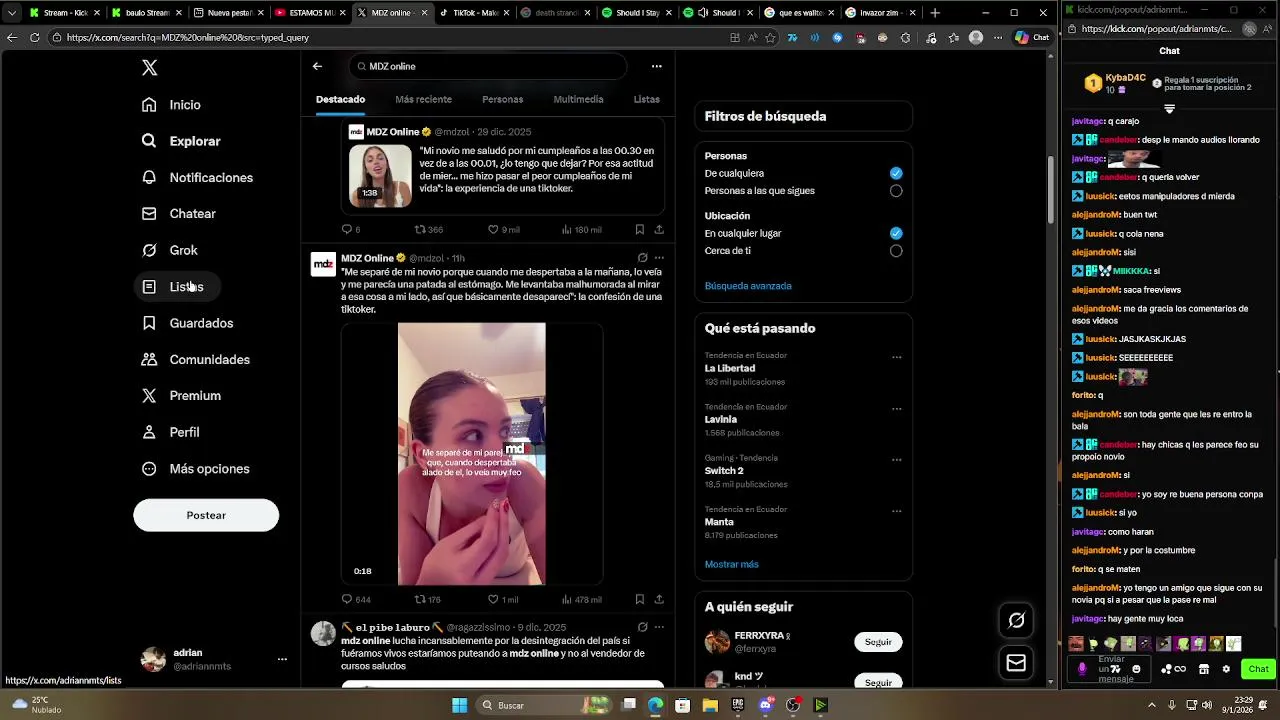Image resolution: width=1280 pixels, height=720 pixels.
Task: Click 'Mostrar más' under trends
Action: [x=731, y=564]
